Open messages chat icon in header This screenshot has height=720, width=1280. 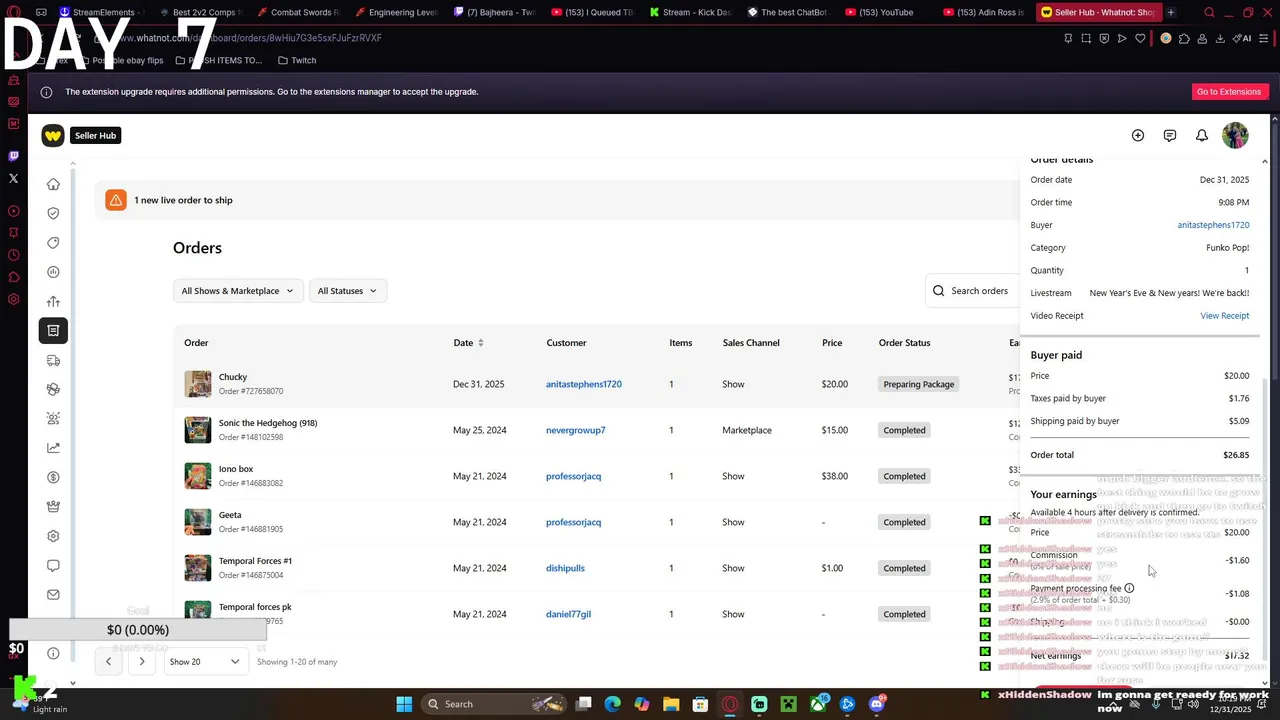pyautogui.click(x=1170, y=135)
